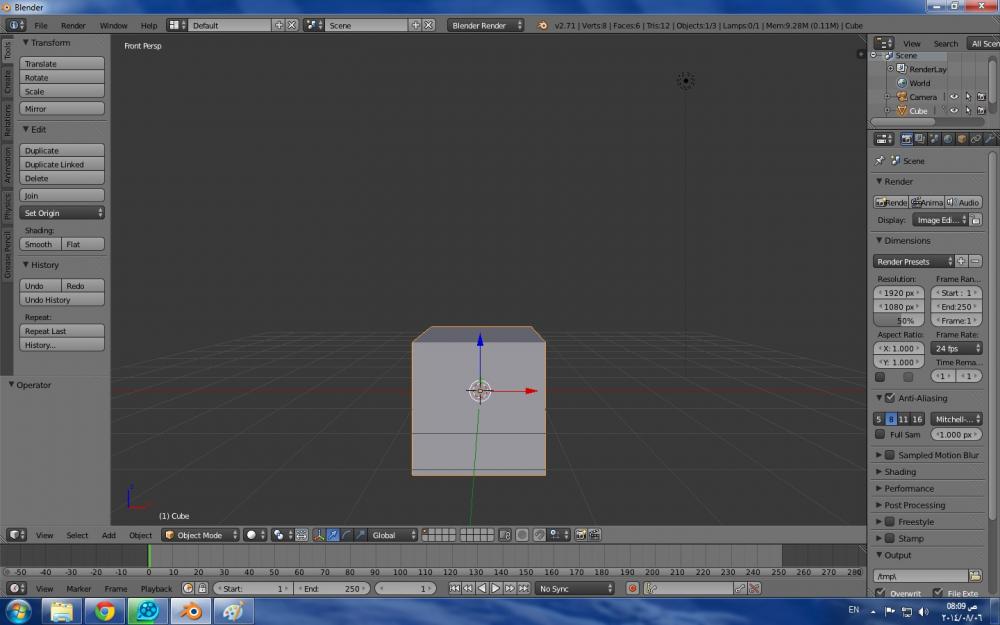Open the World properties tab icon

pos(948,139)
